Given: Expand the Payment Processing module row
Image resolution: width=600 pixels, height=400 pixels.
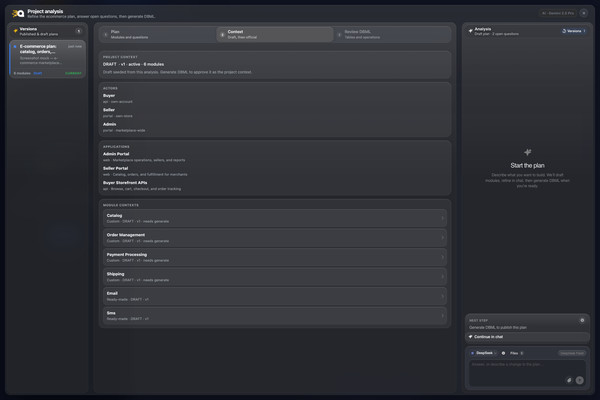Looking at the screenshot, I should coord(274,257).
